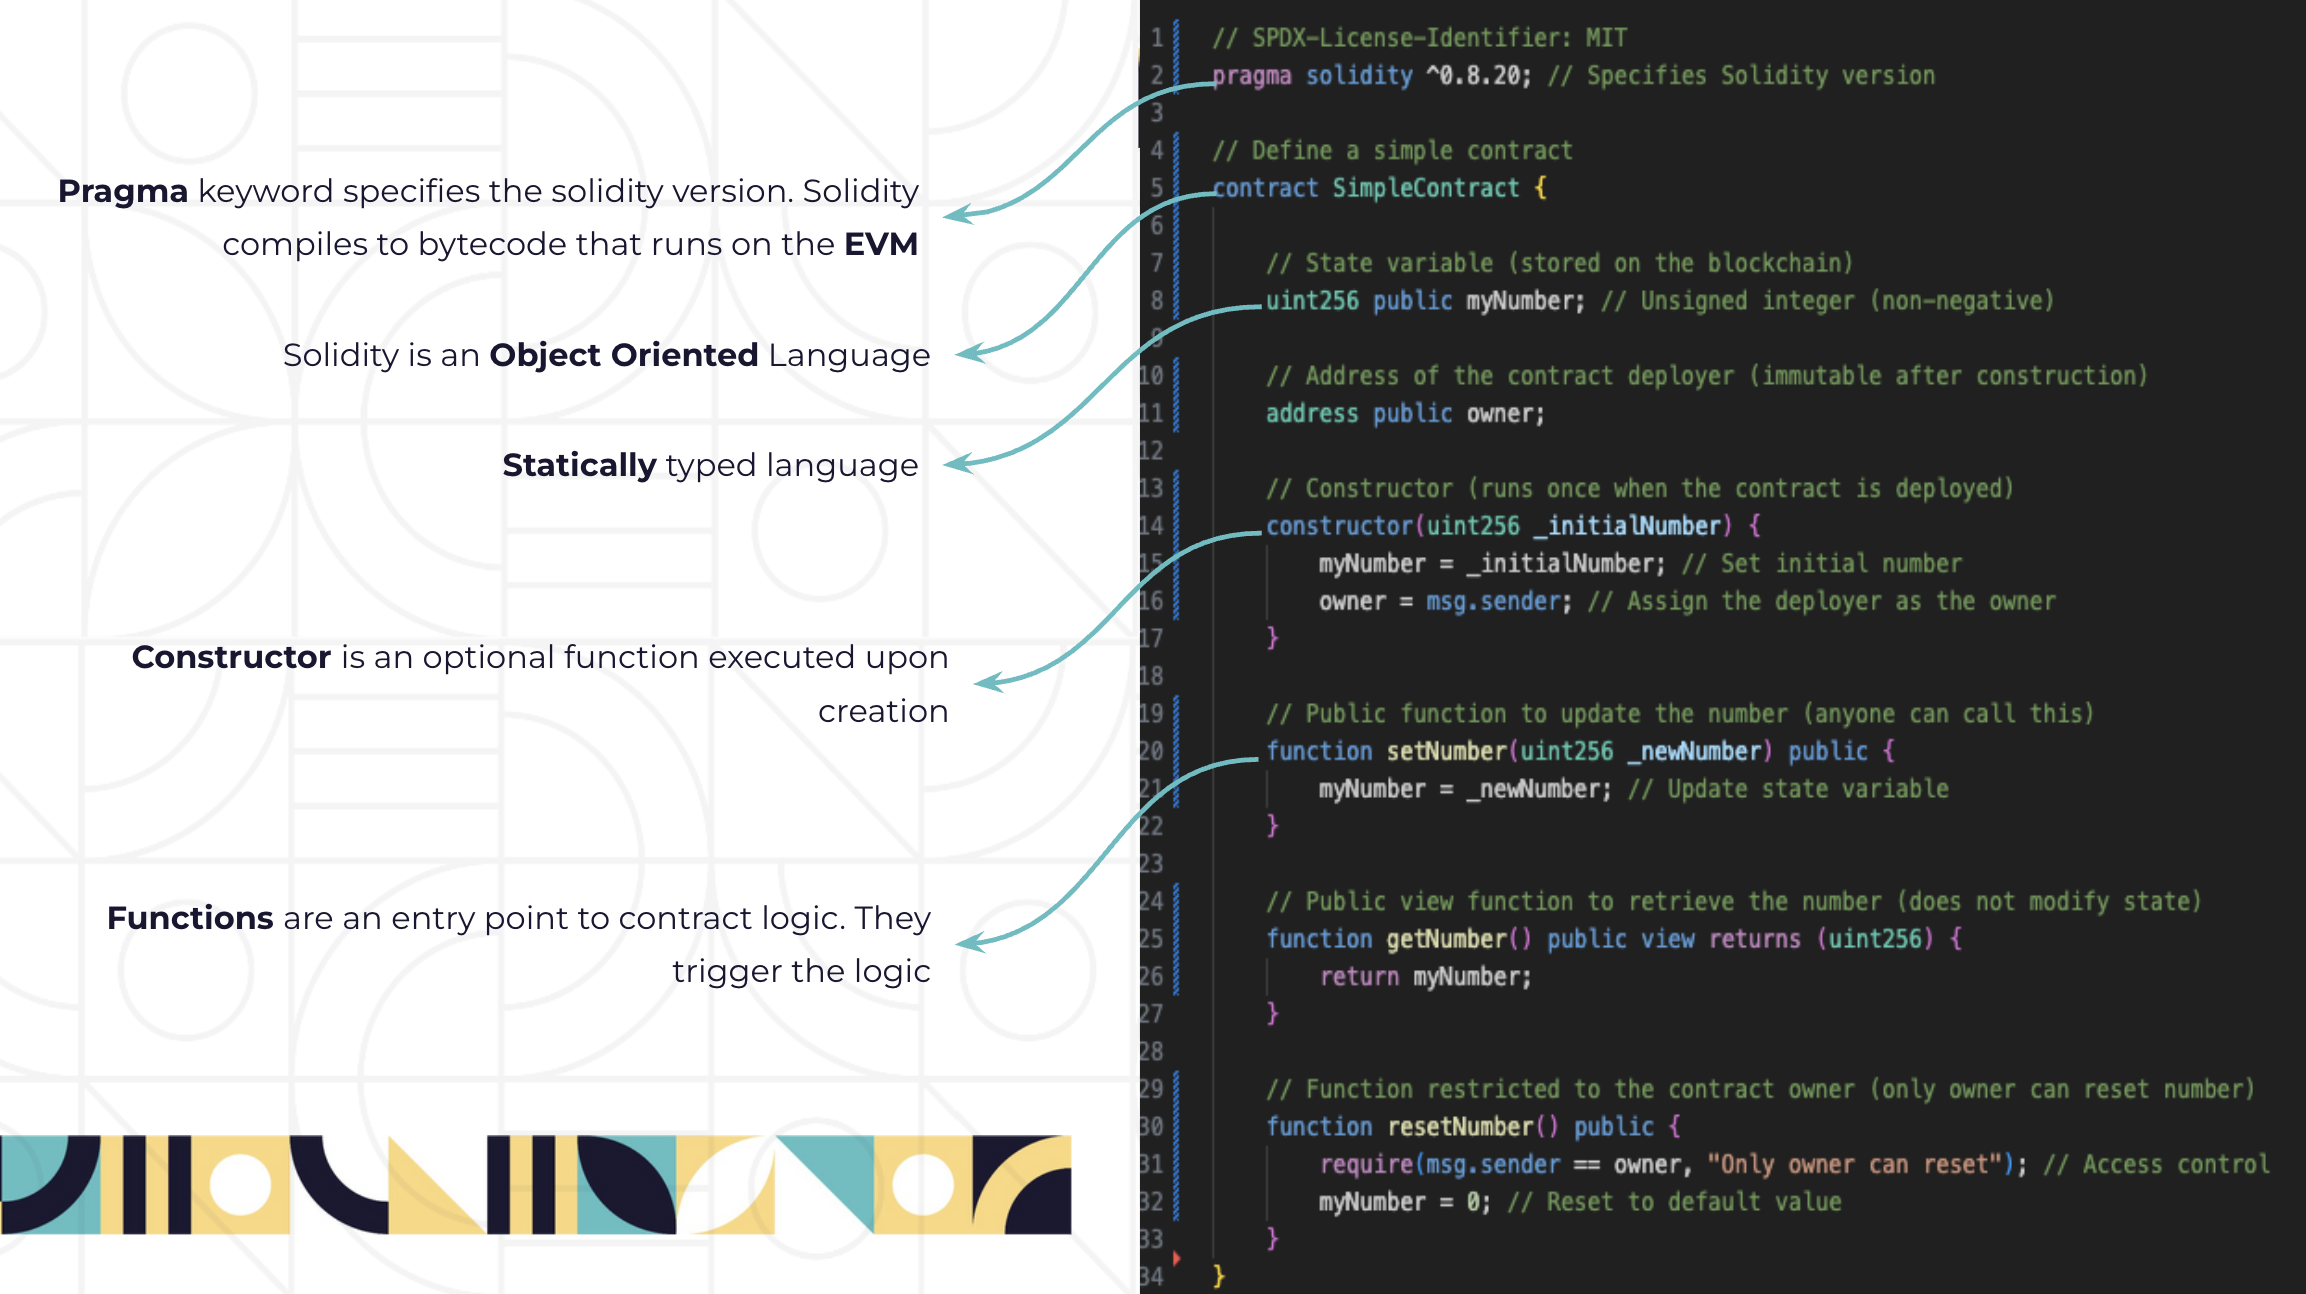Screen dimensions: 2306x1294
Task: Click the '// Define a simple contract' comment
Action: (1392, 151)
